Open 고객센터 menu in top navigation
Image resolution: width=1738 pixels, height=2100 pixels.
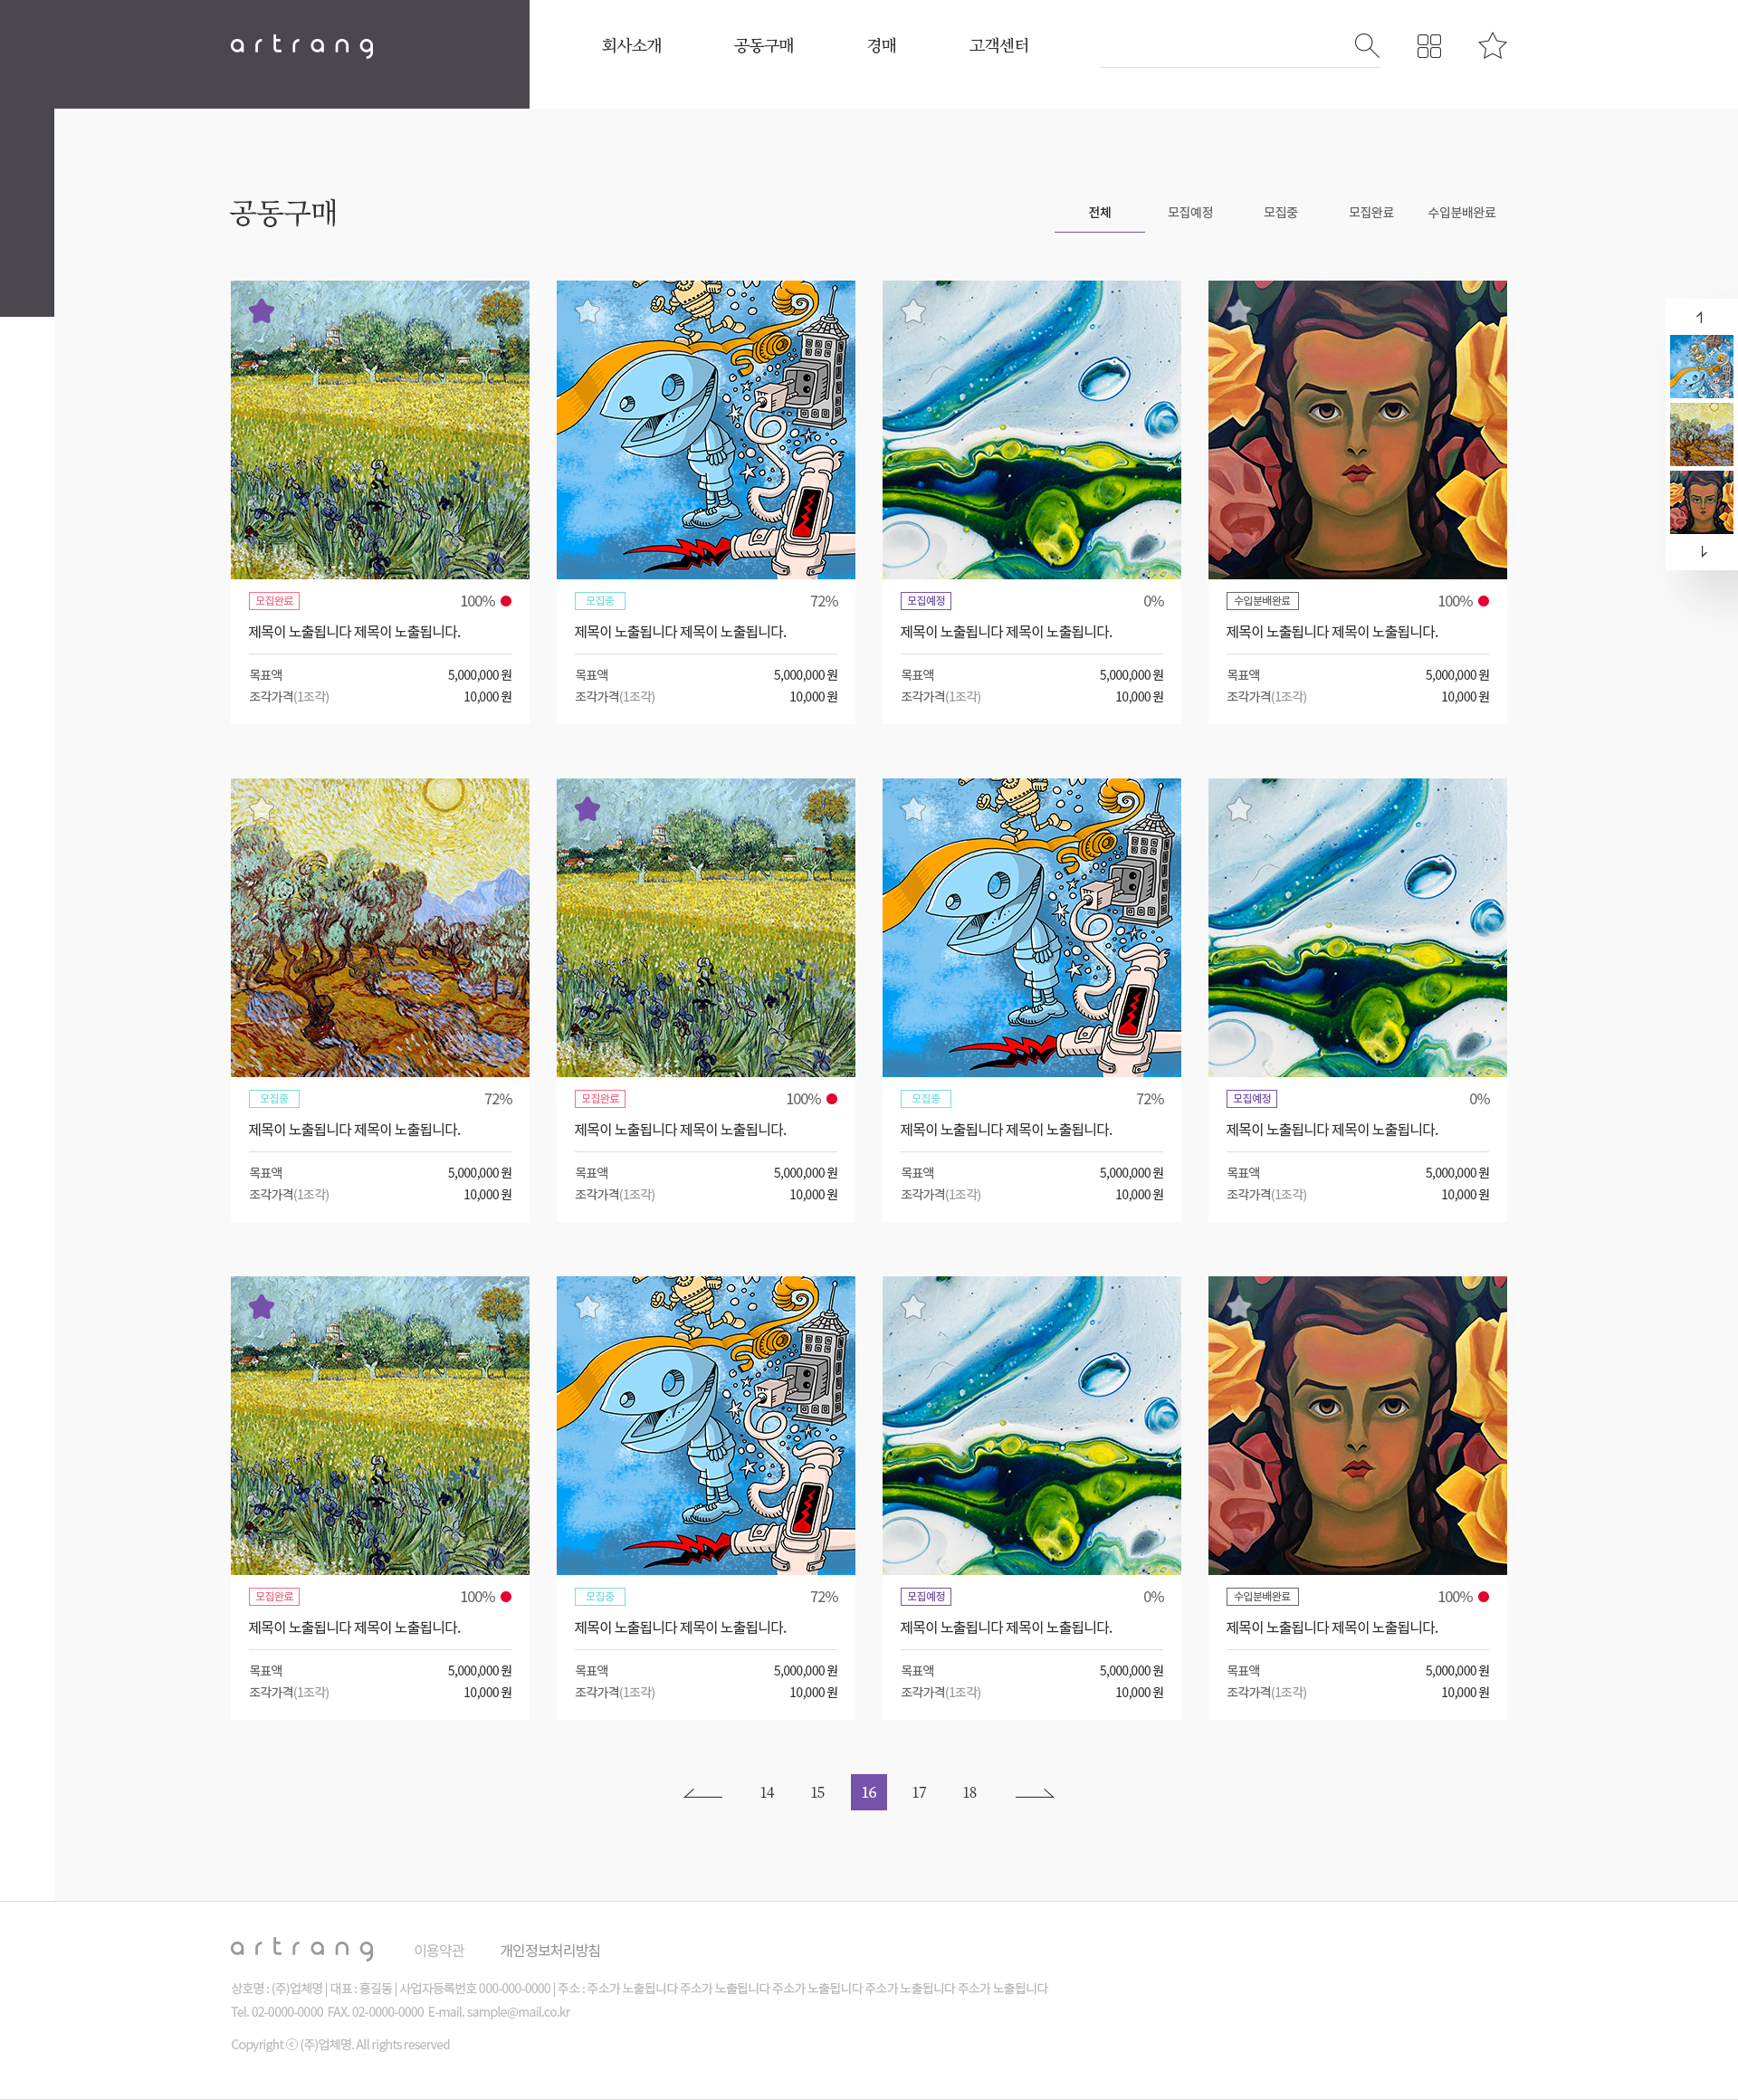pyautogui.click(x=998, y=46)
